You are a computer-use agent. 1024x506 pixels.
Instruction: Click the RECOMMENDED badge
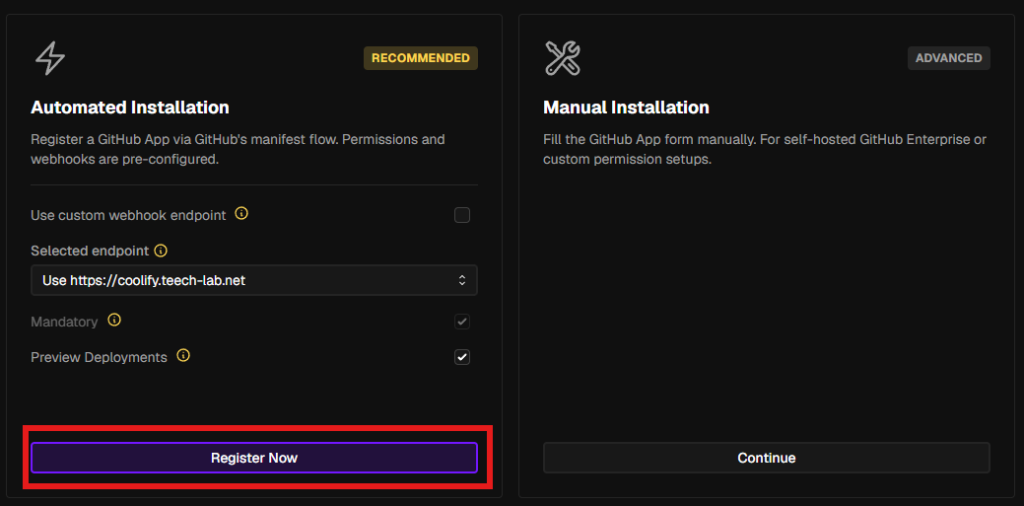coord(421,58)
